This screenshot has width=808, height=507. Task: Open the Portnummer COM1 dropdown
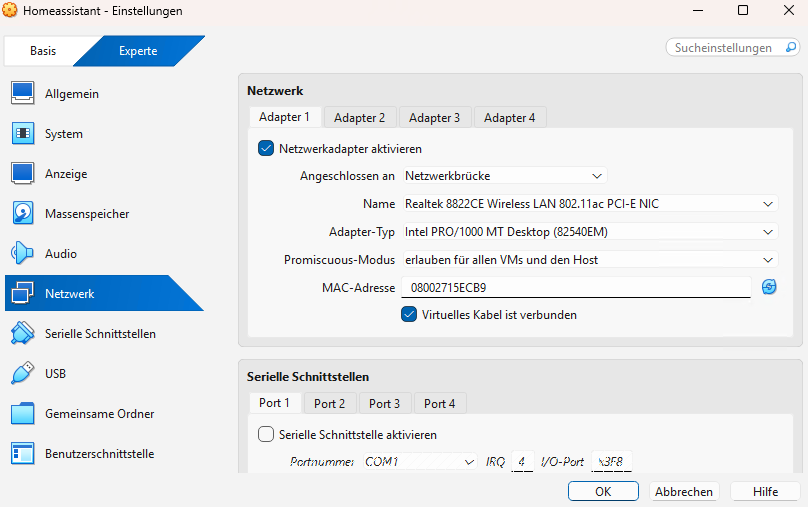coord(420,462)
